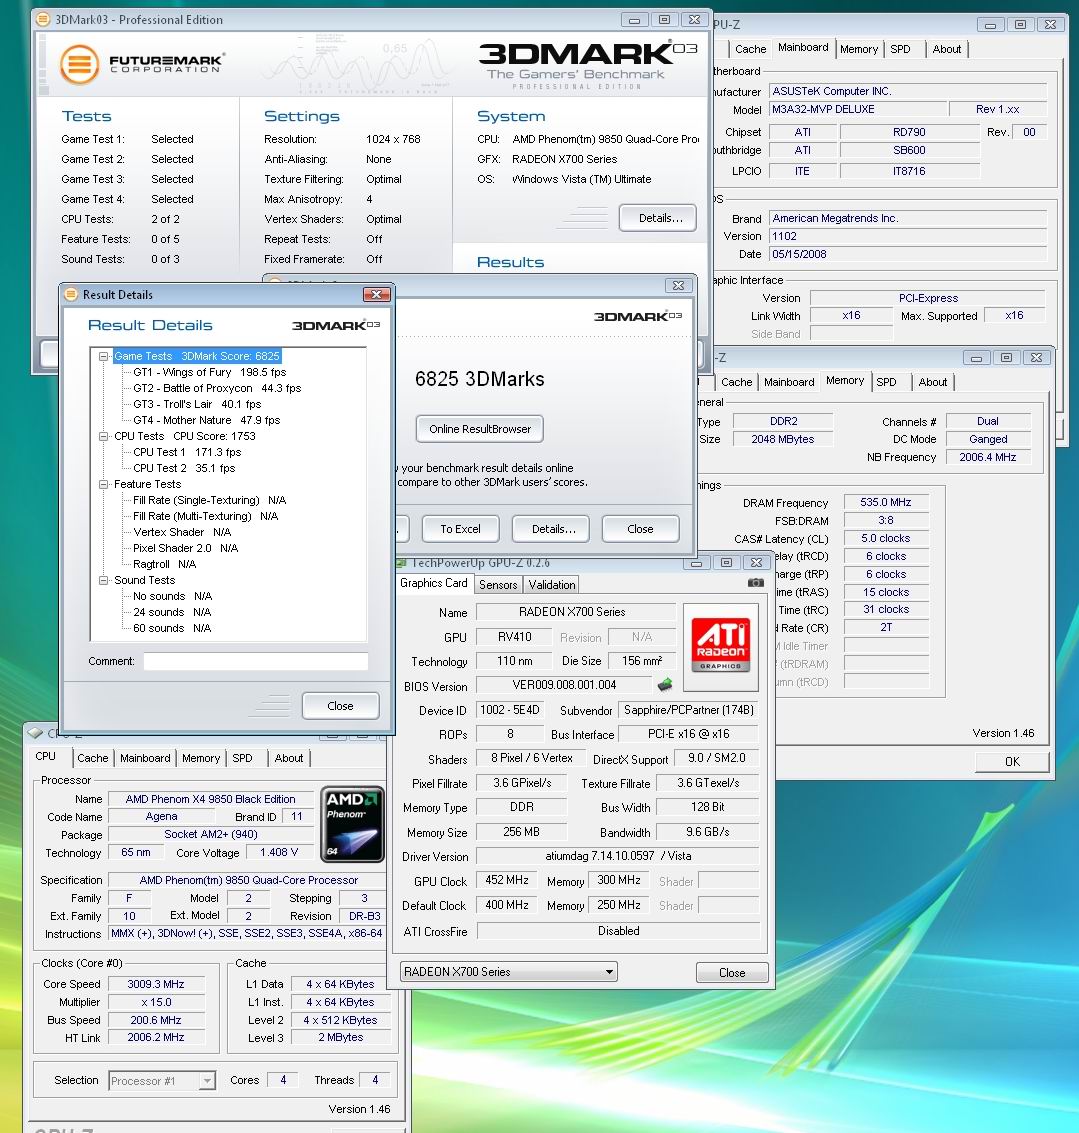Click Close button in Result Details window
Screen dimensions: 1079x1133
(340, 706)
